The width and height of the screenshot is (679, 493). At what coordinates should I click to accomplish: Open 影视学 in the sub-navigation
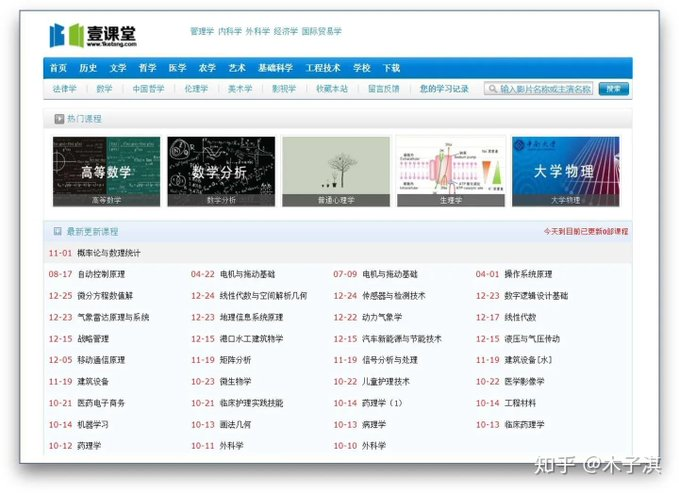284,89
